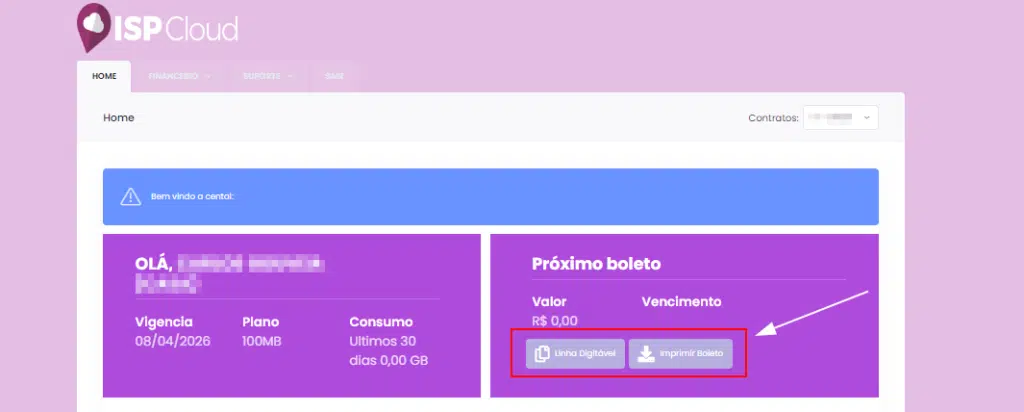Expand the Suporte menu arrow
The height and width of the screenshot is (412, 1024).
coord(290,76)
